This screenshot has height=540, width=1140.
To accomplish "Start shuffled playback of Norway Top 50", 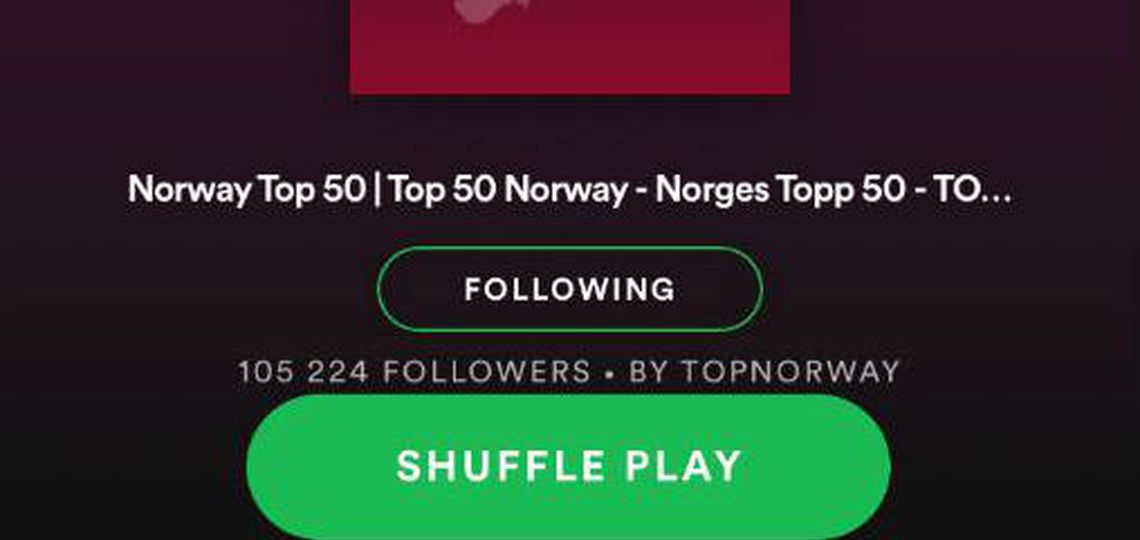I will pos(569,467).
